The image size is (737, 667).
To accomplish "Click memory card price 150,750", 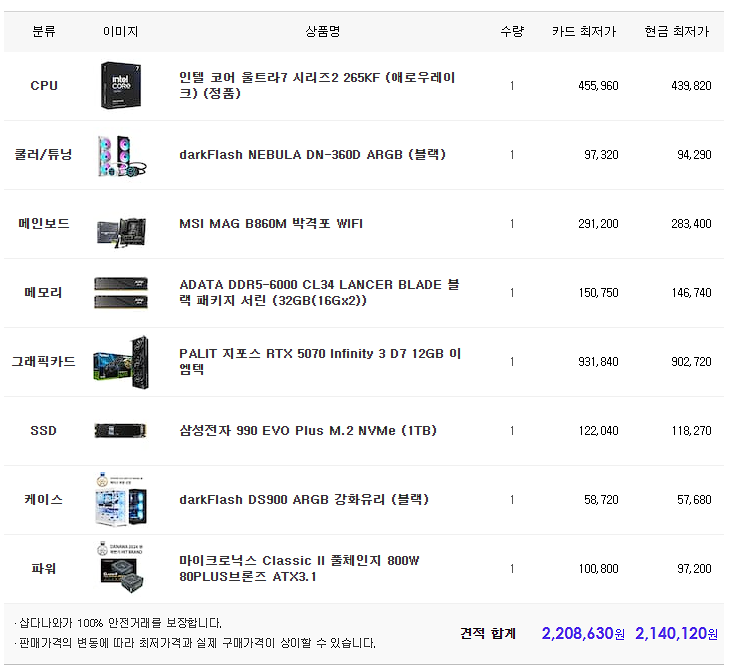I will click(598, 293).
